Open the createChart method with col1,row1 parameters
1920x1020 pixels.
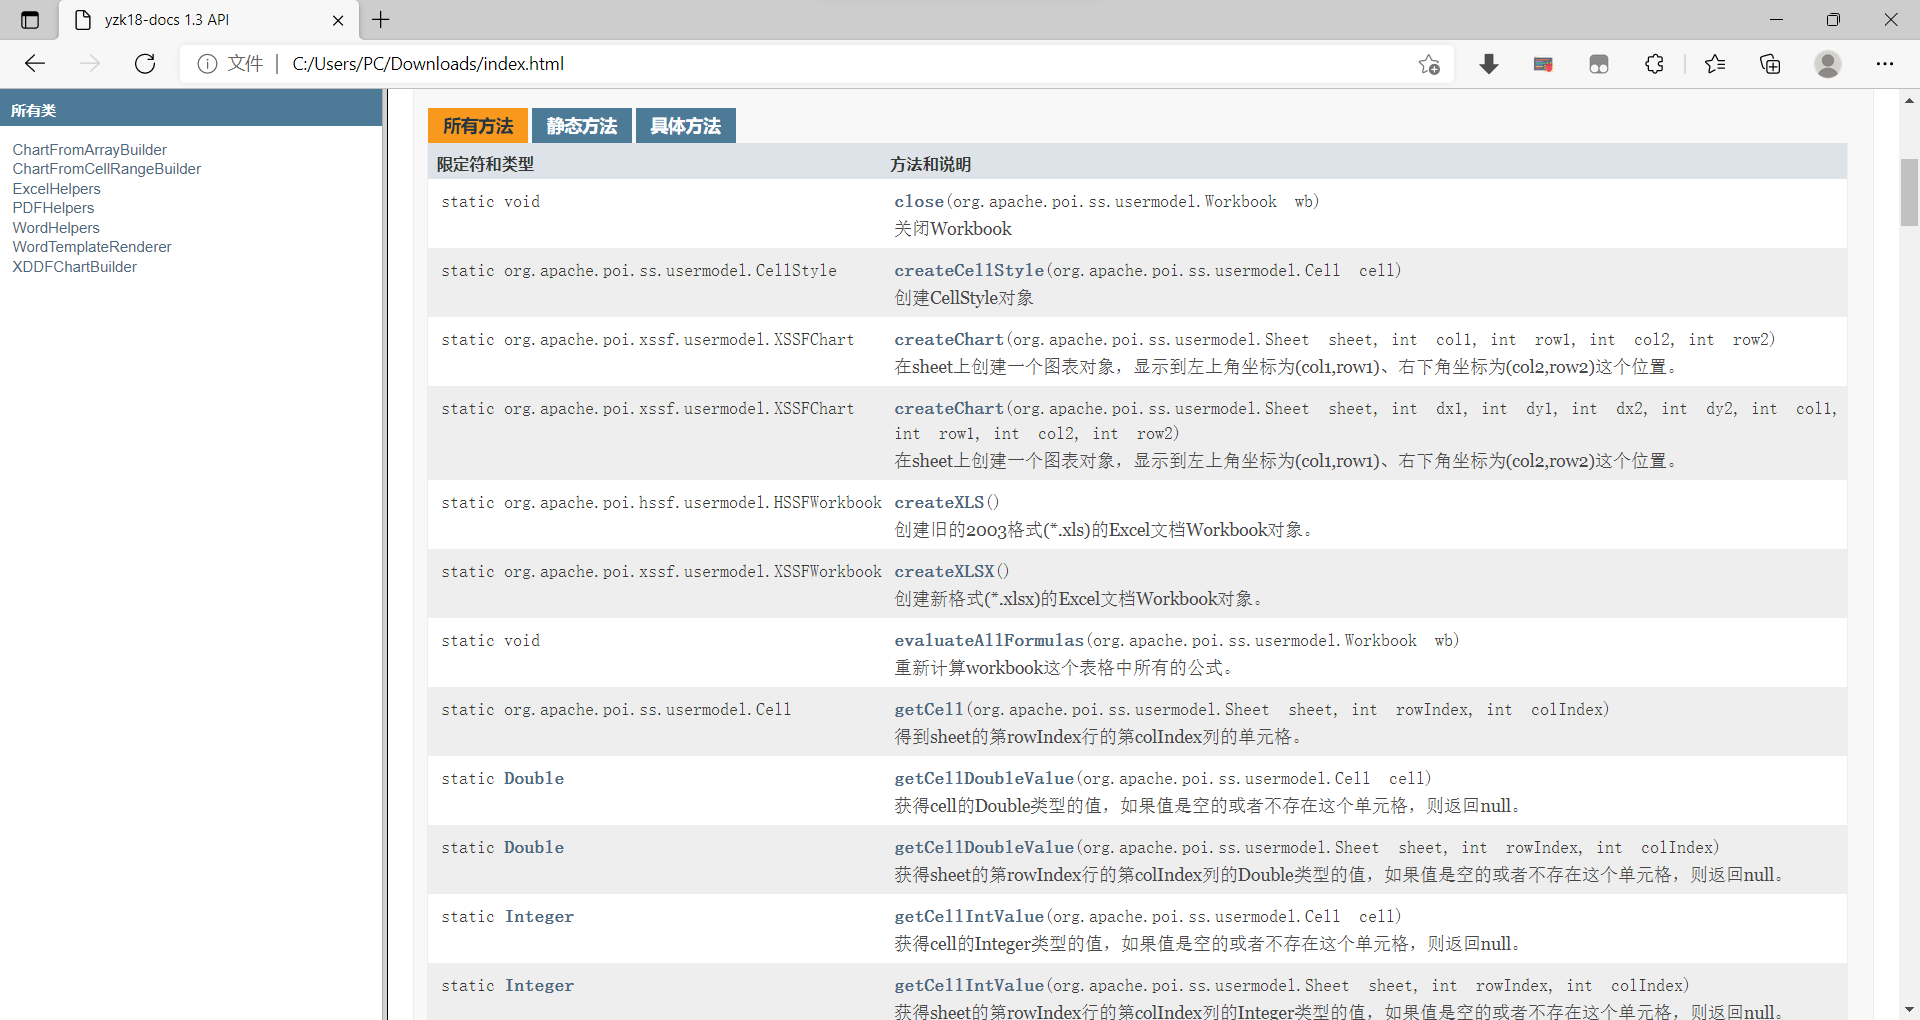(x=949, y=340)
